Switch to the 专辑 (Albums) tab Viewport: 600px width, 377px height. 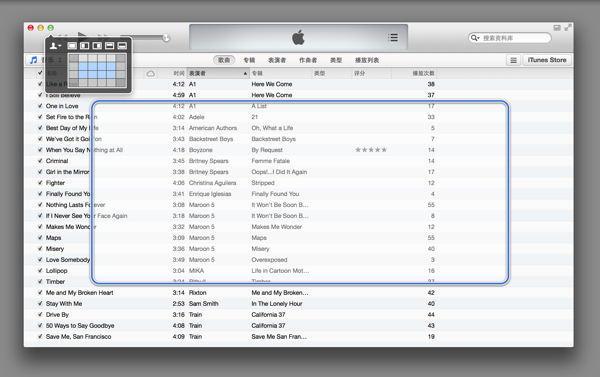click(249, 60)
